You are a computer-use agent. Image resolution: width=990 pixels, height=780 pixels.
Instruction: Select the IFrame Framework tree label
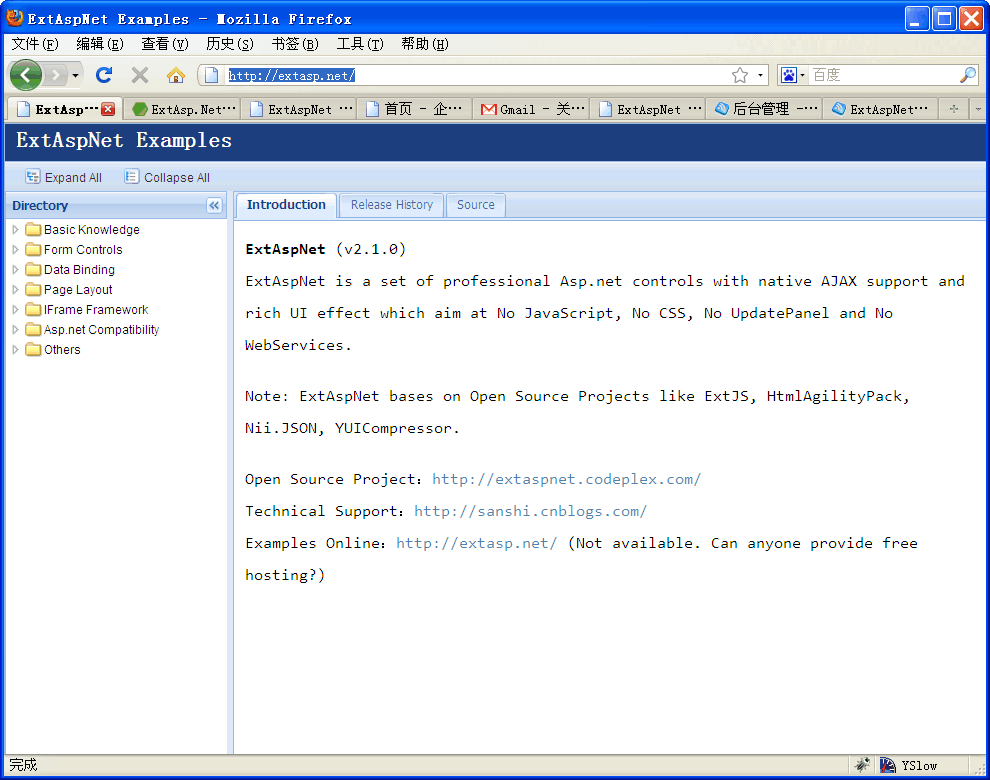click(x=96, y=309)
